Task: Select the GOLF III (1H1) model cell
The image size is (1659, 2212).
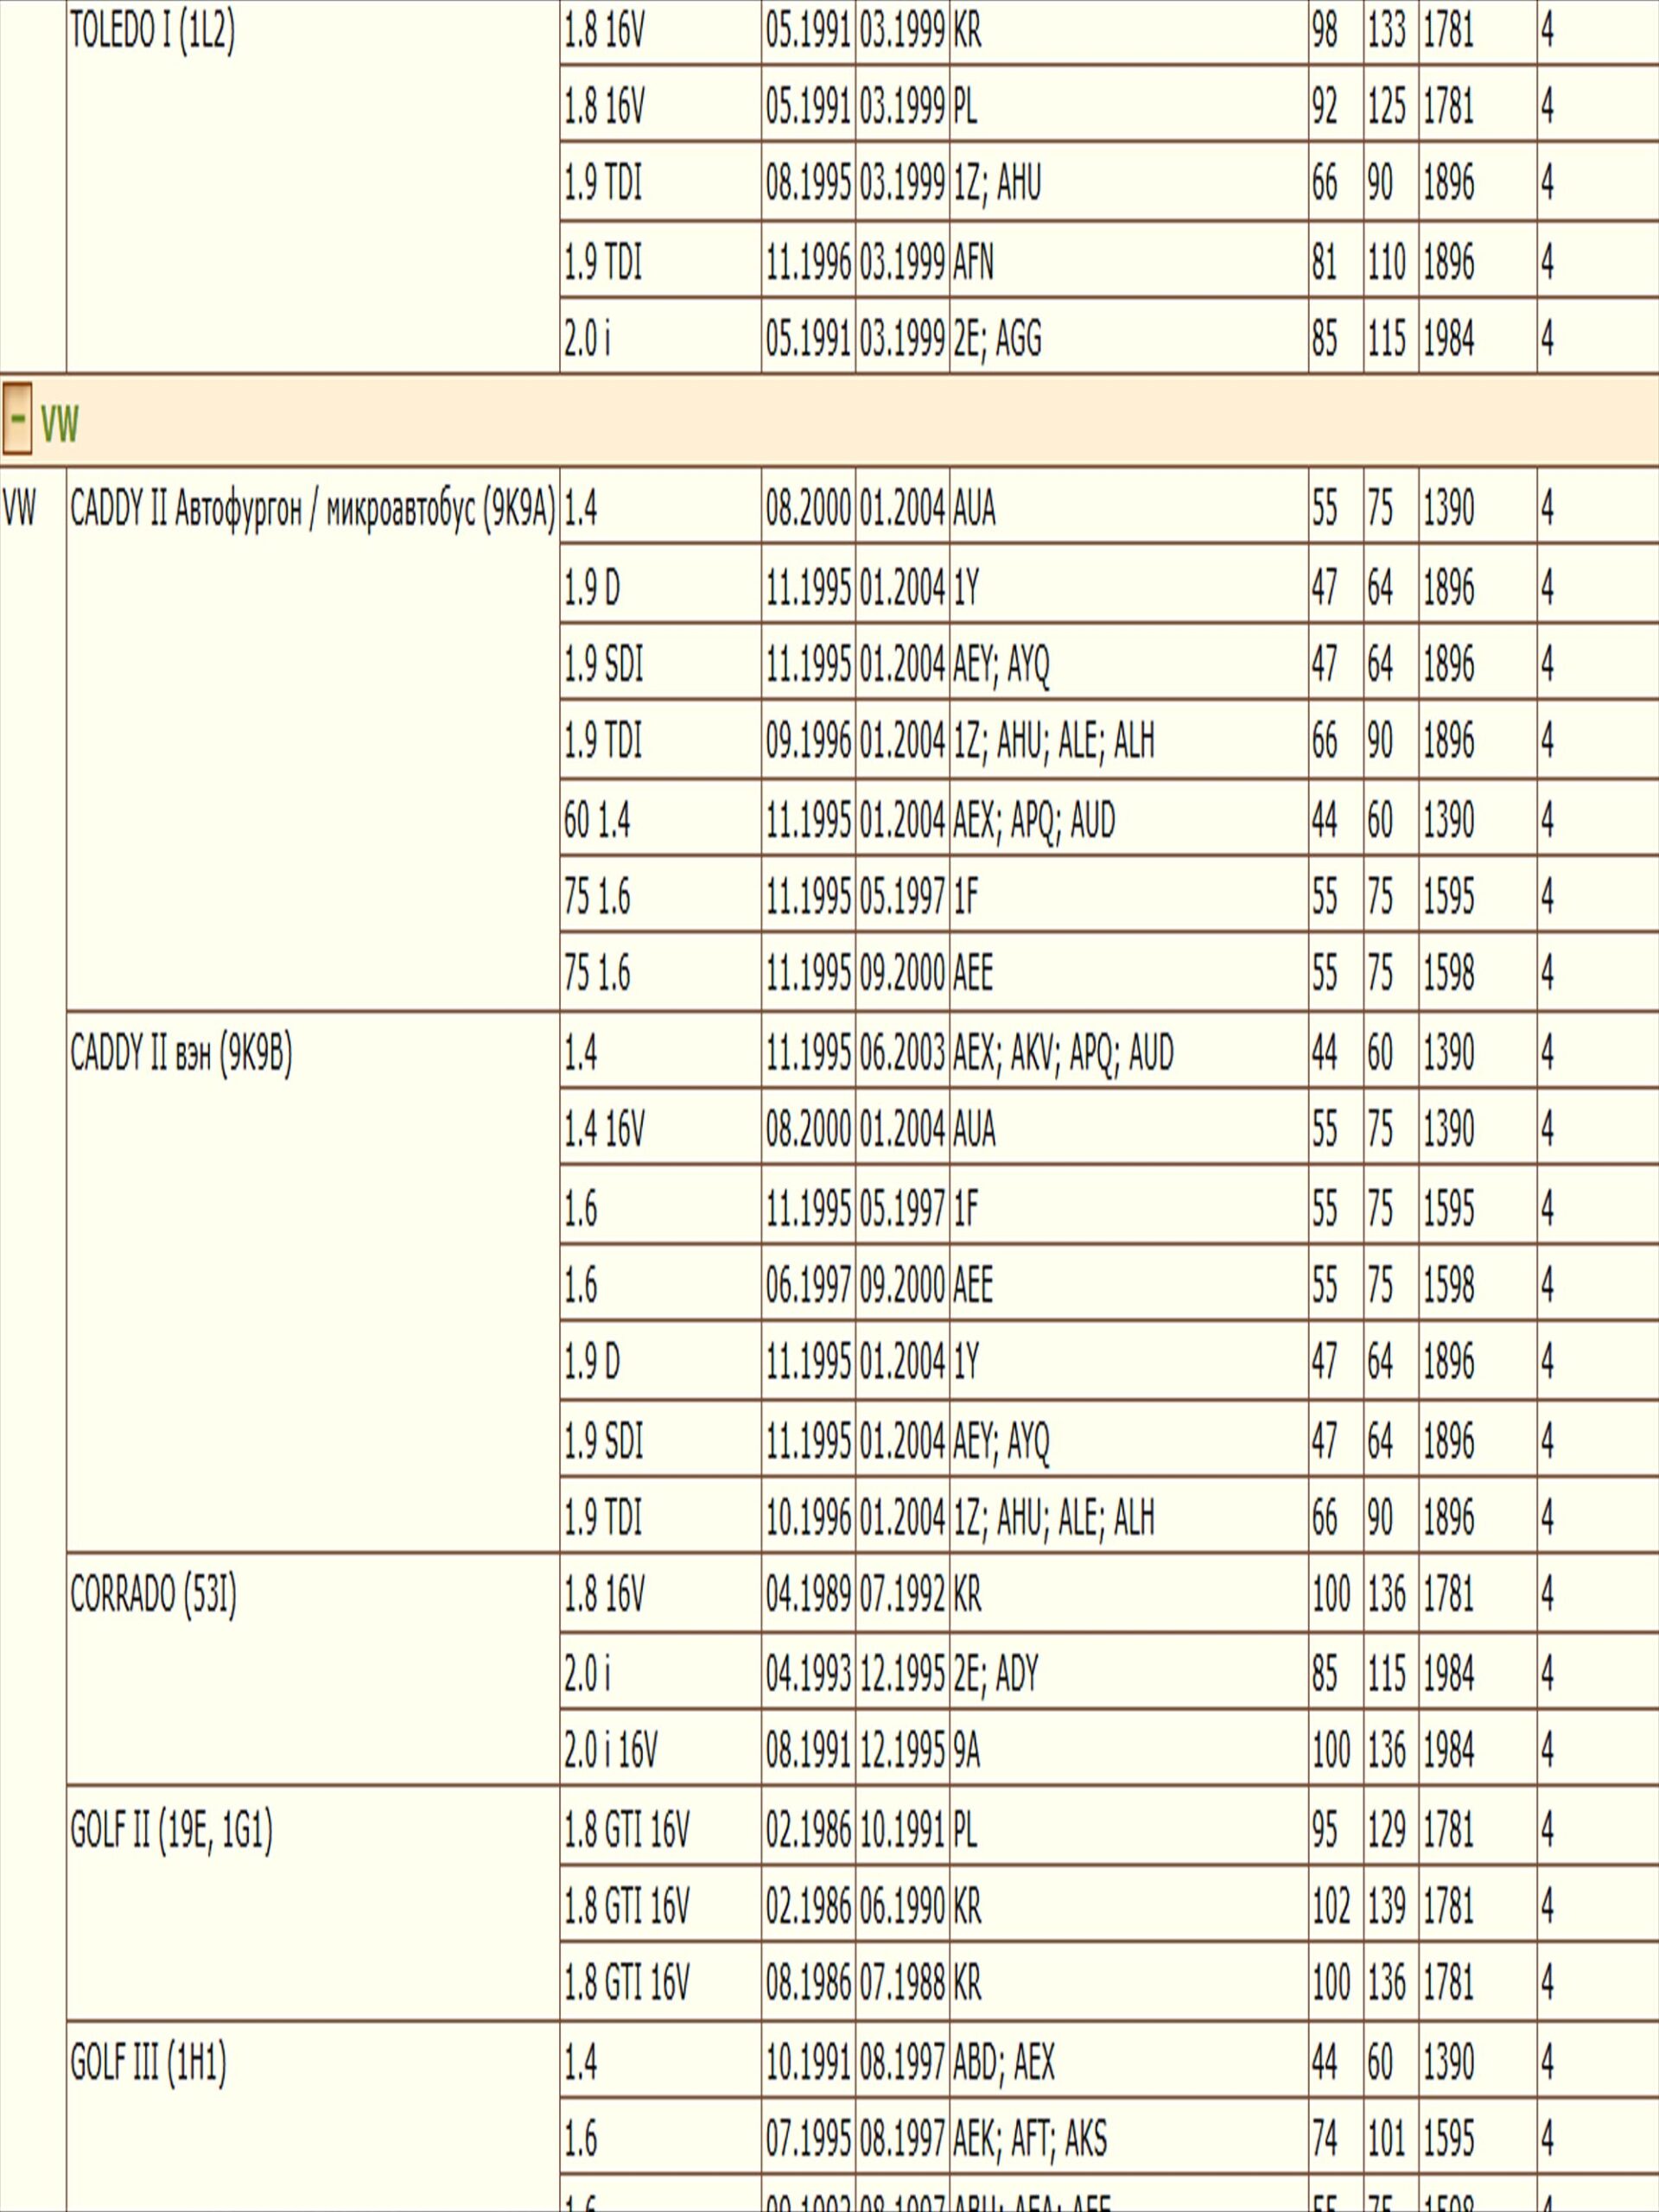Action: coord(148,2062)
